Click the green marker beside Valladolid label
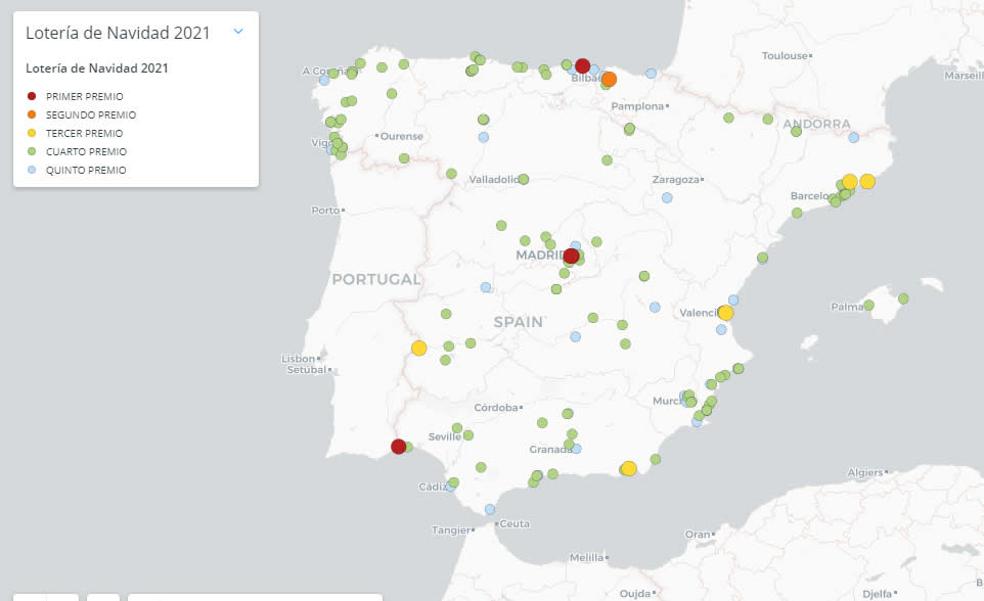This screenshot has height=601, width=984. coord(523,179)
